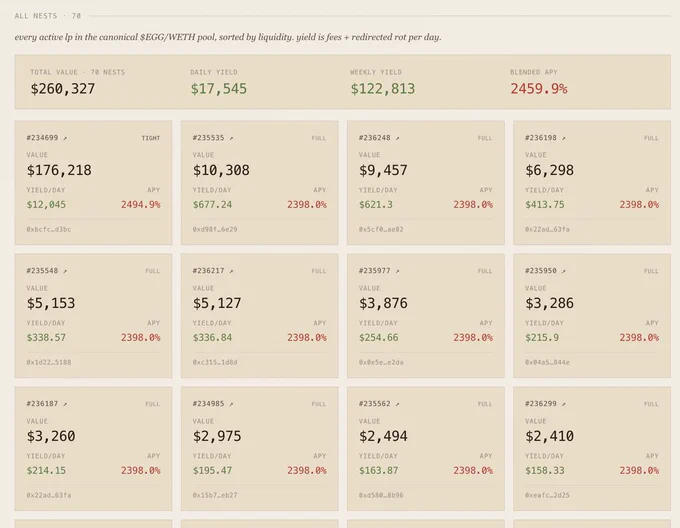Open external link arrow next to #235562
Image resolution: width=680 pixels, height=528 pixels.
[397, 404]
